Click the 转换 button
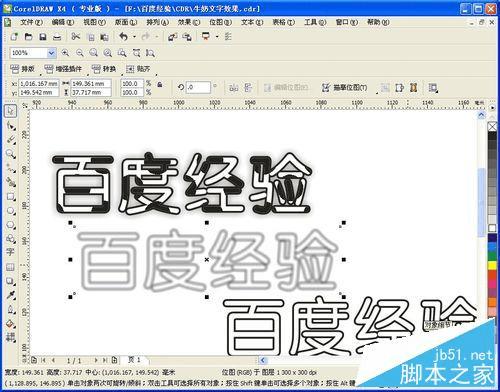The width and height of the screenshot is (500, 392). 104,69
